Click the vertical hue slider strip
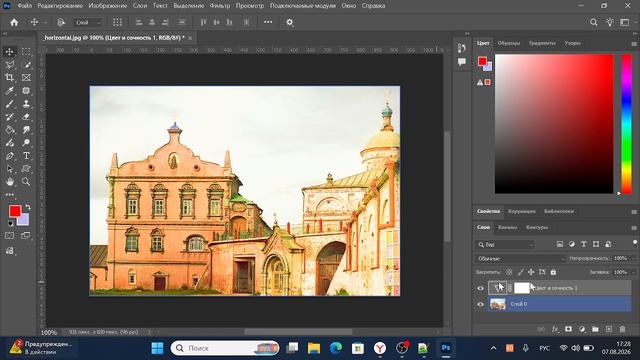640x360 pixels. [x=627, y=124]
